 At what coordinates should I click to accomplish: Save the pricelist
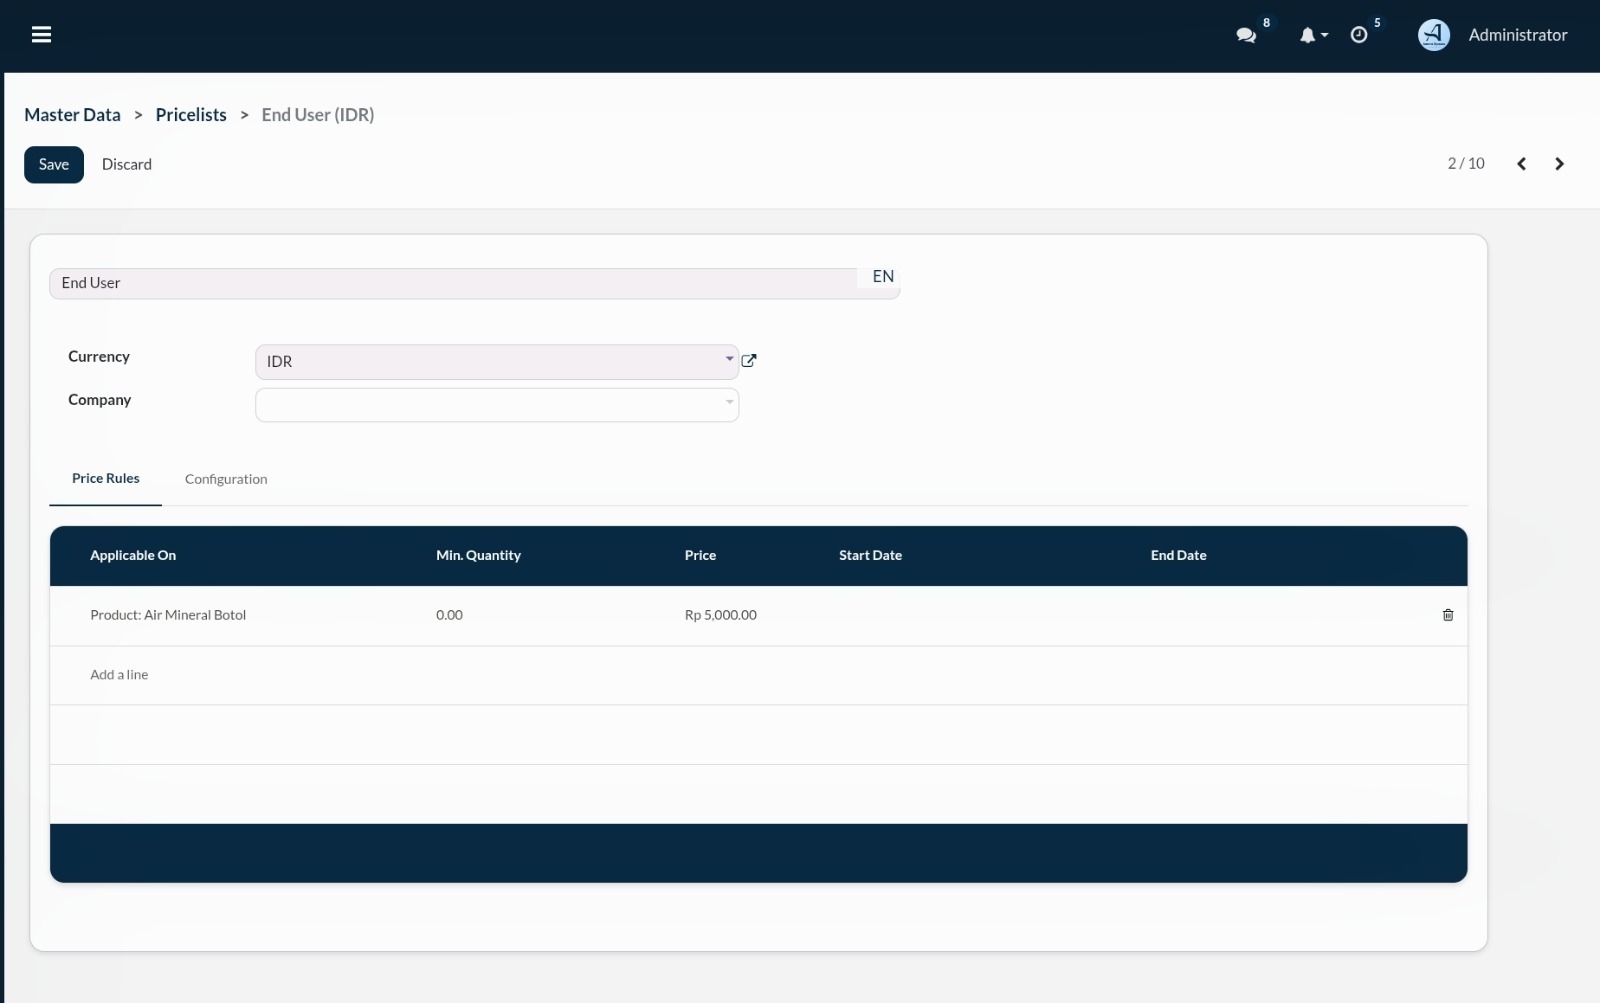54,165
